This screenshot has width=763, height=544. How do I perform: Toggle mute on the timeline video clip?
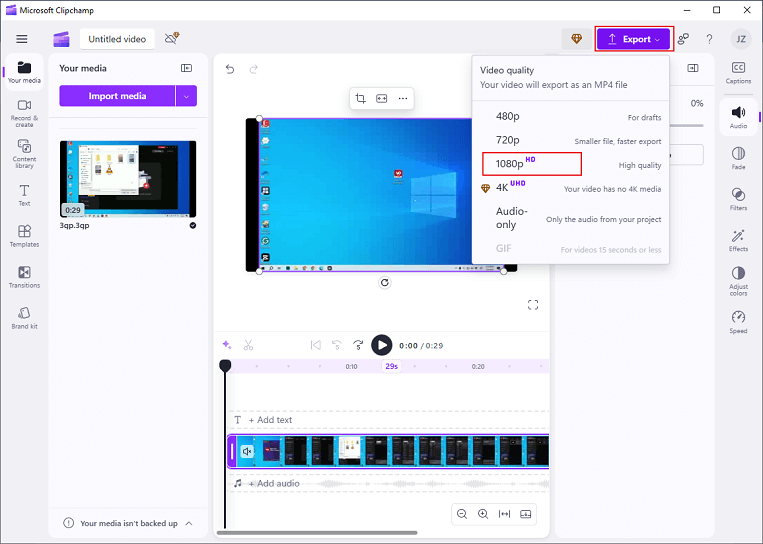(x=247, y=452)
